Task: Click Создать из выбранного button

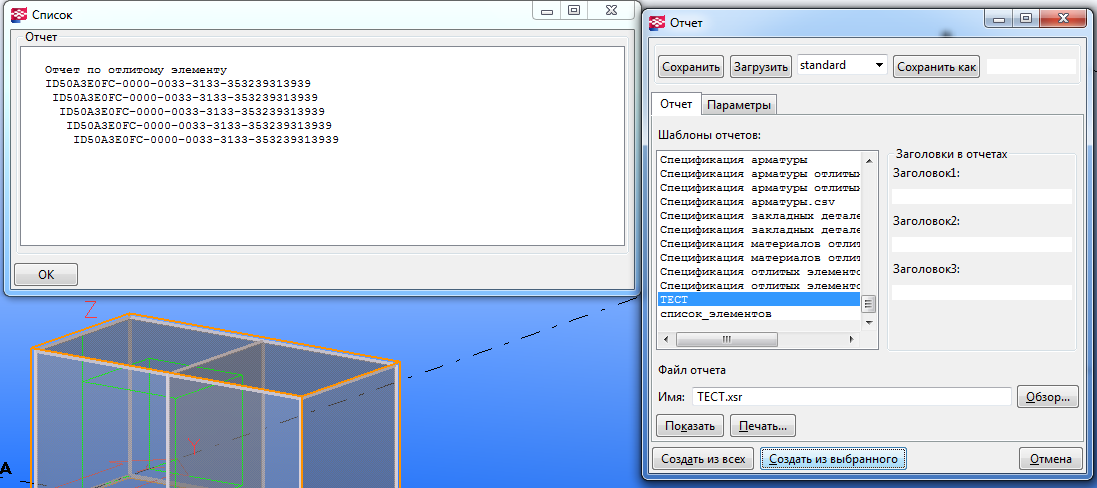Action: 833,459
